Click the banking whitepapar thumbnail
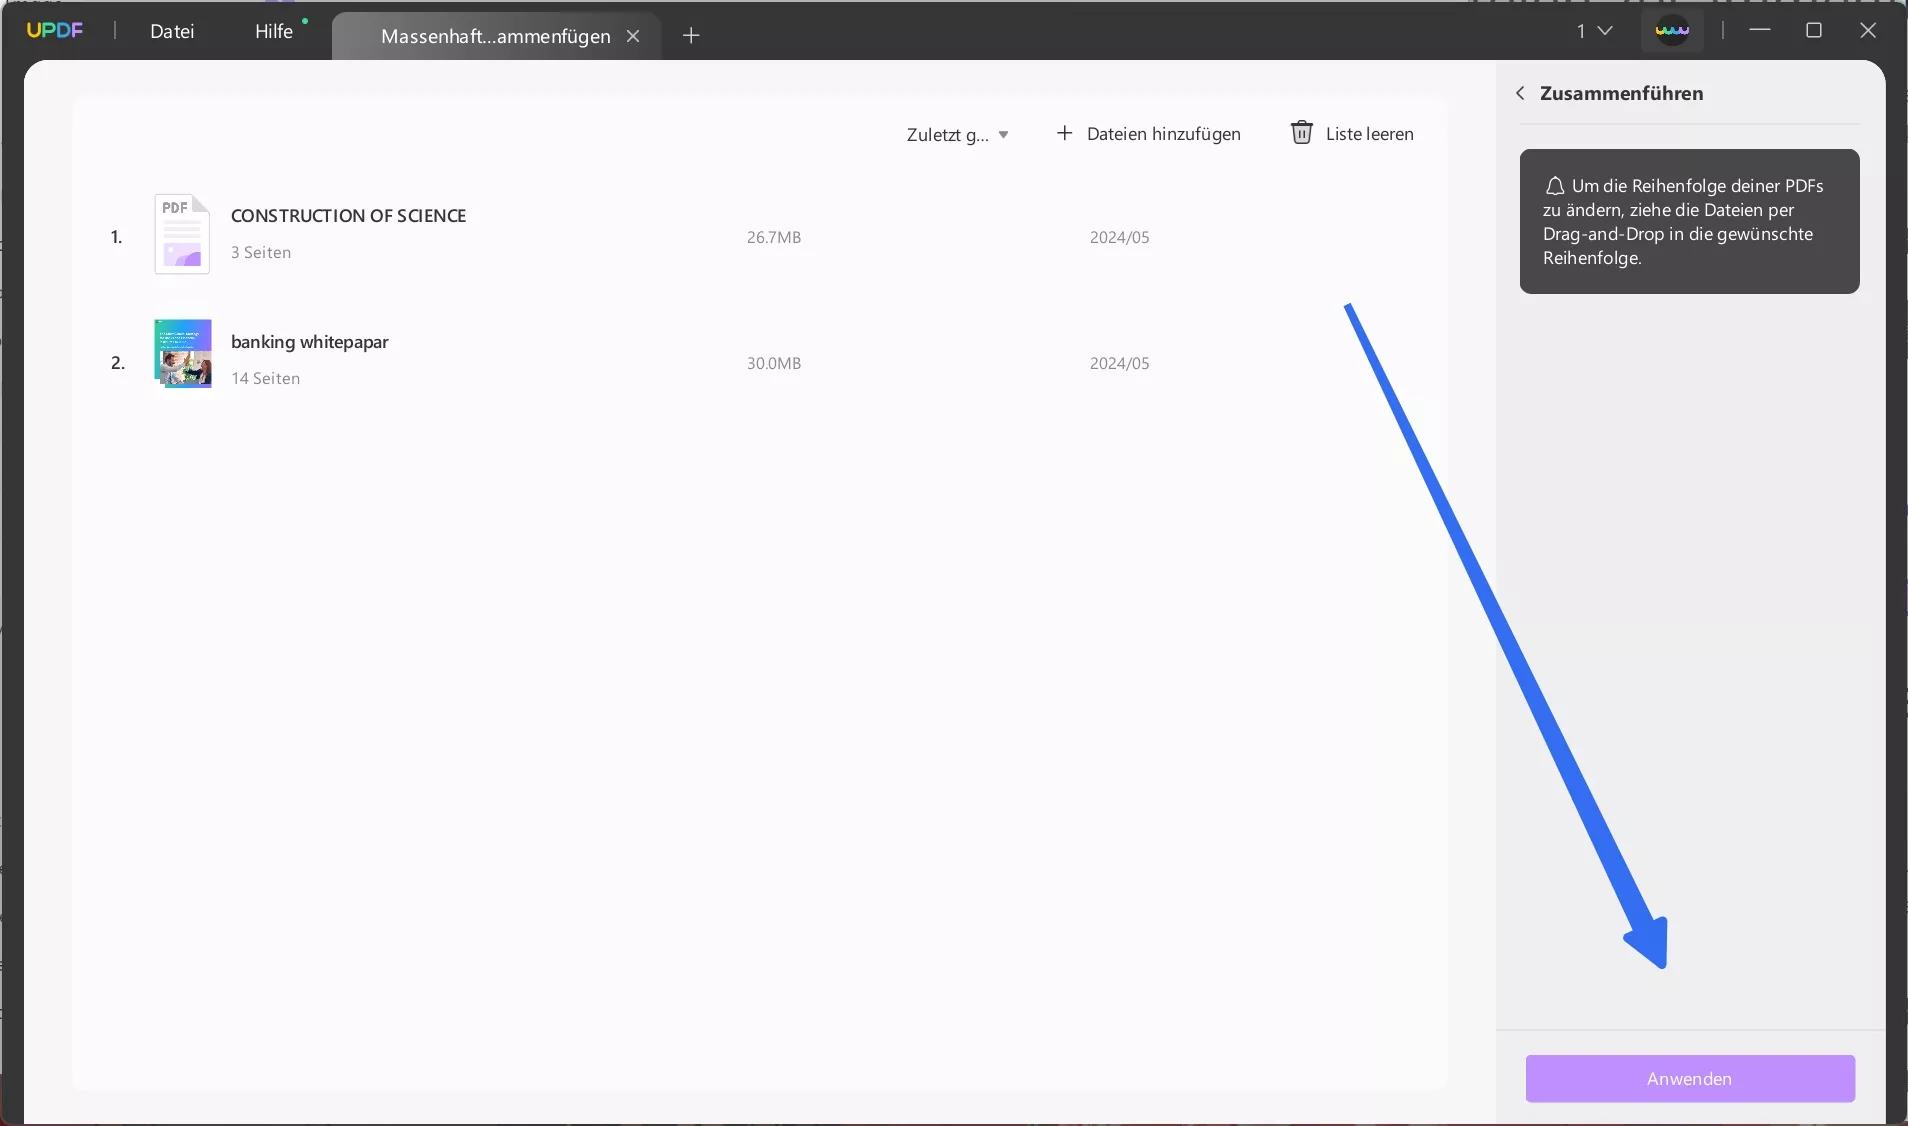 click(x=182, y=352)
